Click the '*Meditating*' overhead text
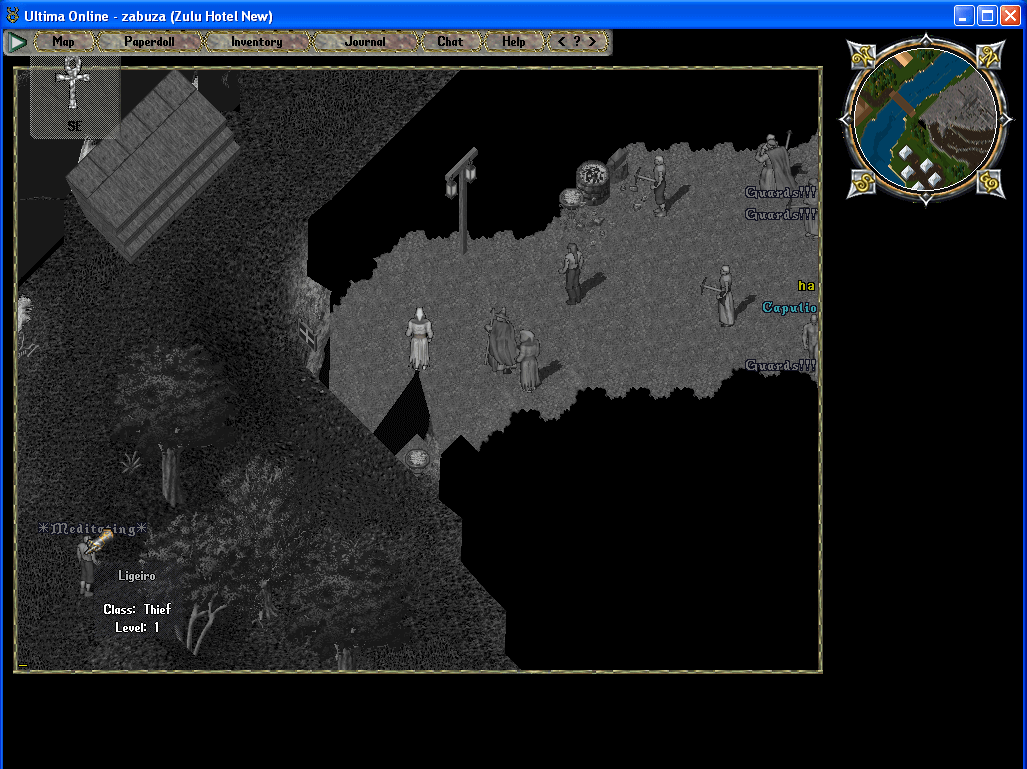Image resolution: width=1027 pixels, height=769 pixels. 93,529
